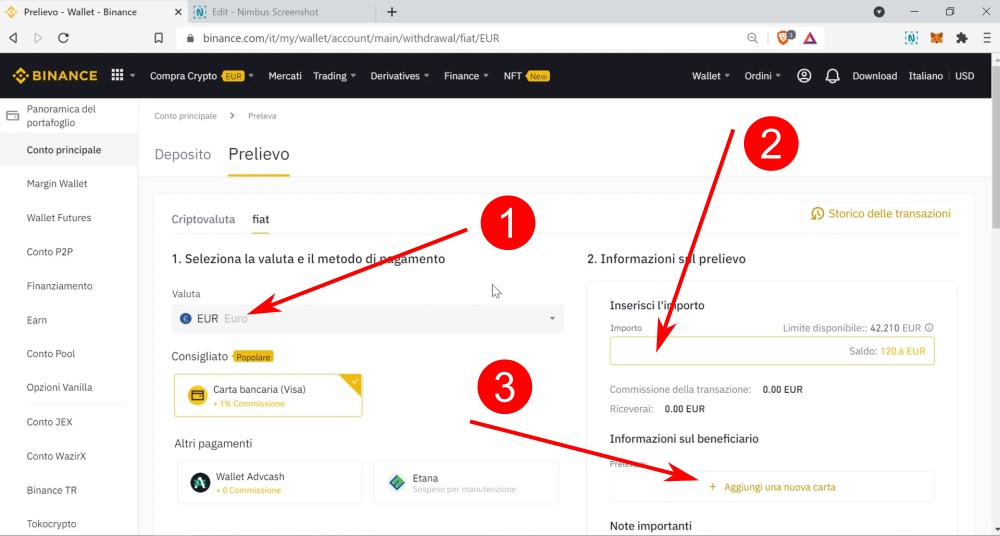Open the browser hamburger menu
The height and width of the screenshot is (536, 1000).
pos(987,38)
